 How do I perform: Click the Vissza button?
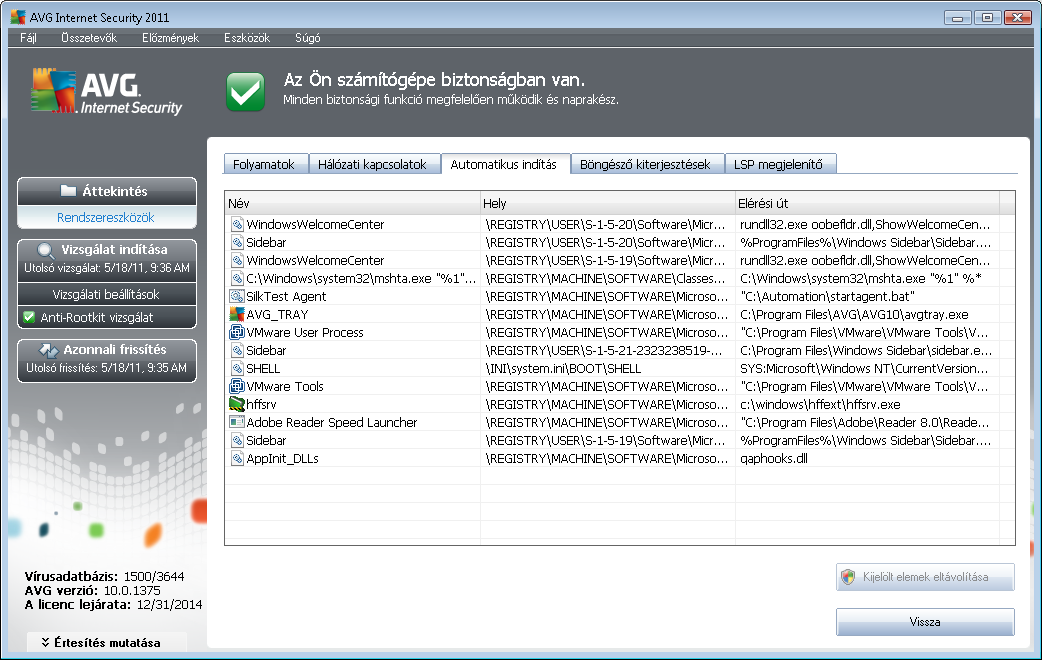pos(925,622)
